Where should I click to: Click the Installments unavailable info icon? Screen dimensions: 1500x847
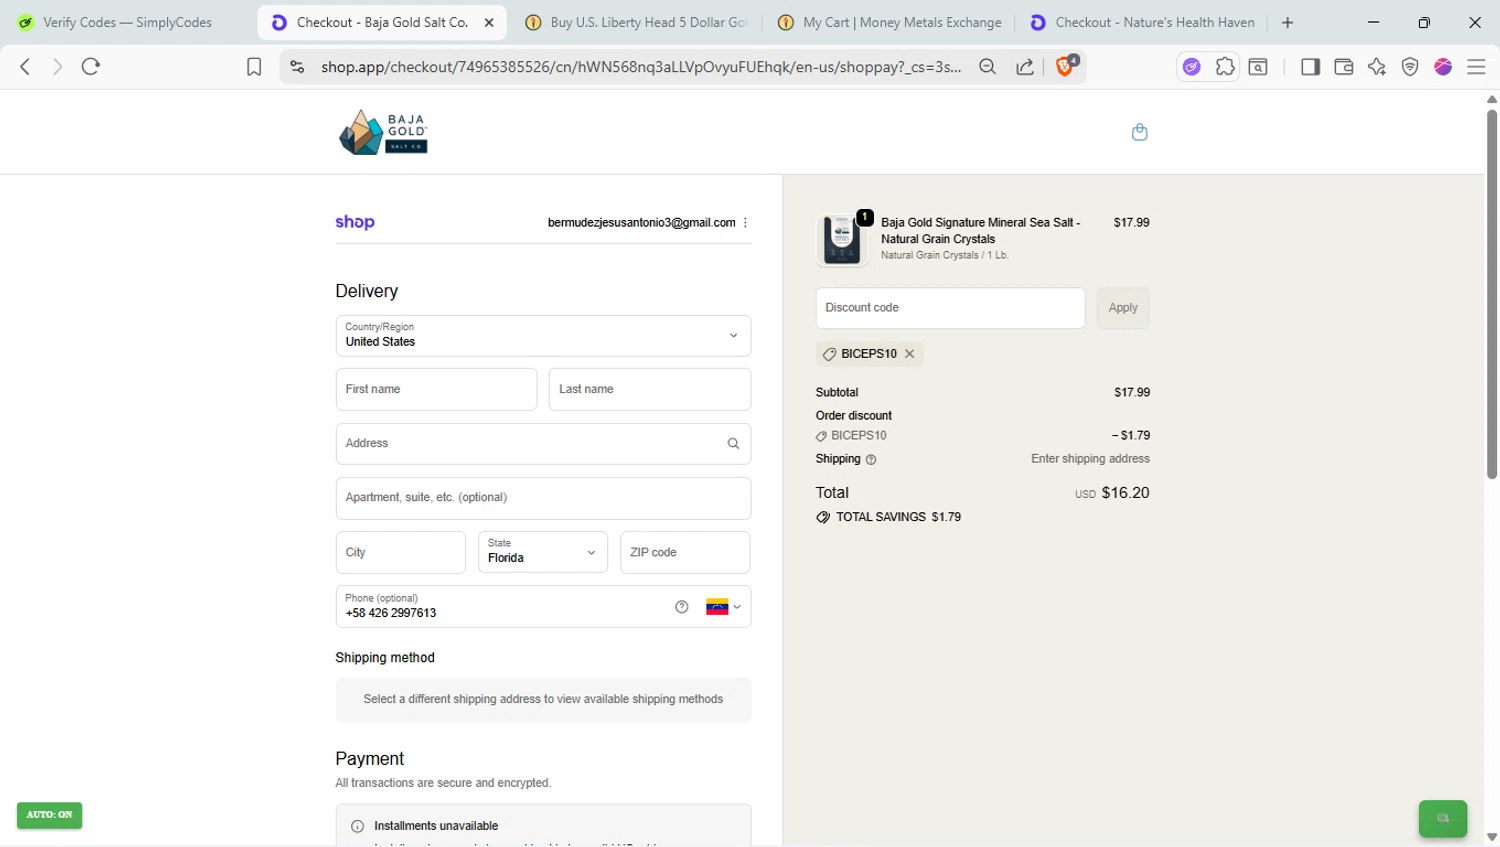[357, 827]
